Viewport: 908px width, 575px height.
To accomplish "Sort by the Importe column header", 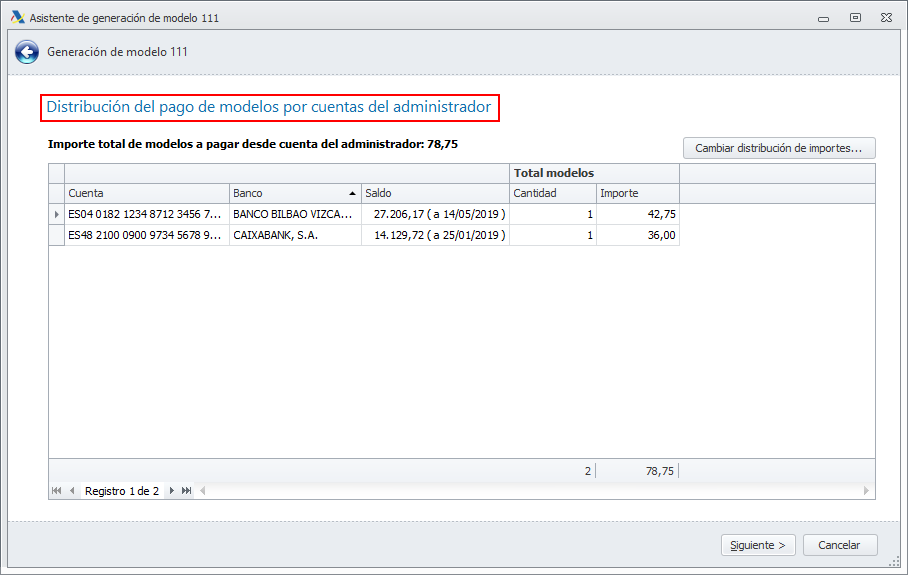I will (638, 193).
